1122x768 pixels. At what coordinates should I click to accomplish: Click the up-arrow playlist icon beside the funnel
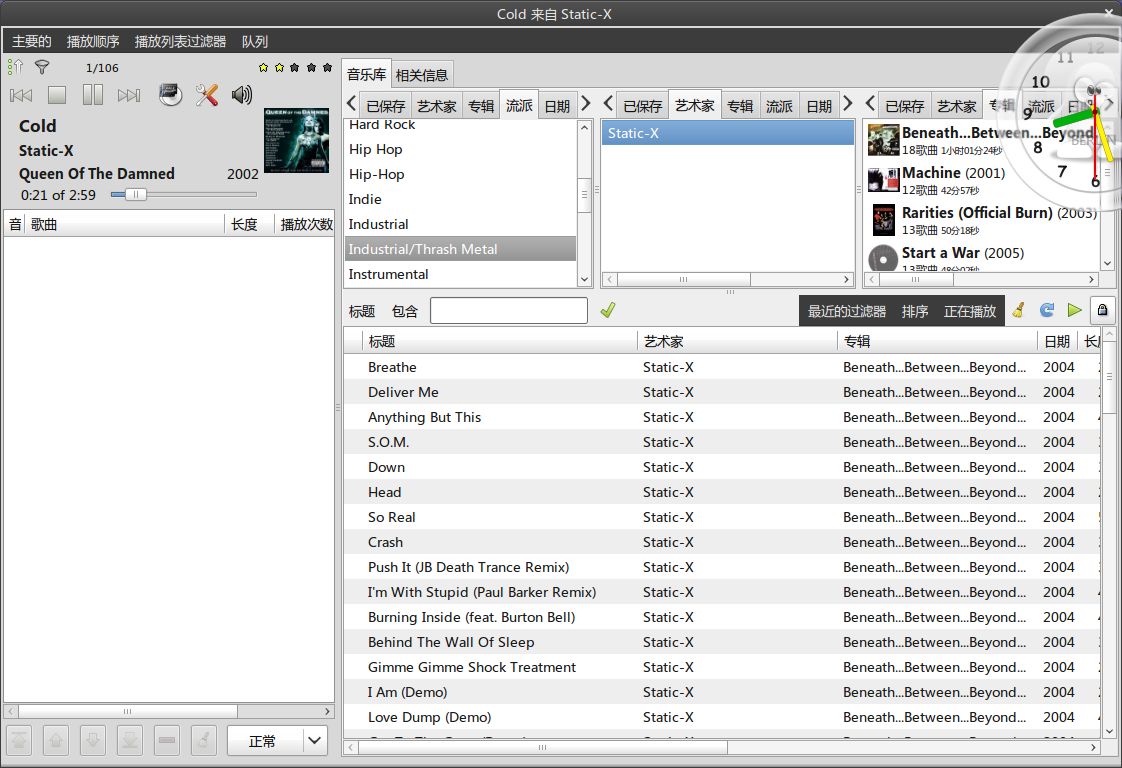pyautogui.click(x=16, y=67)
